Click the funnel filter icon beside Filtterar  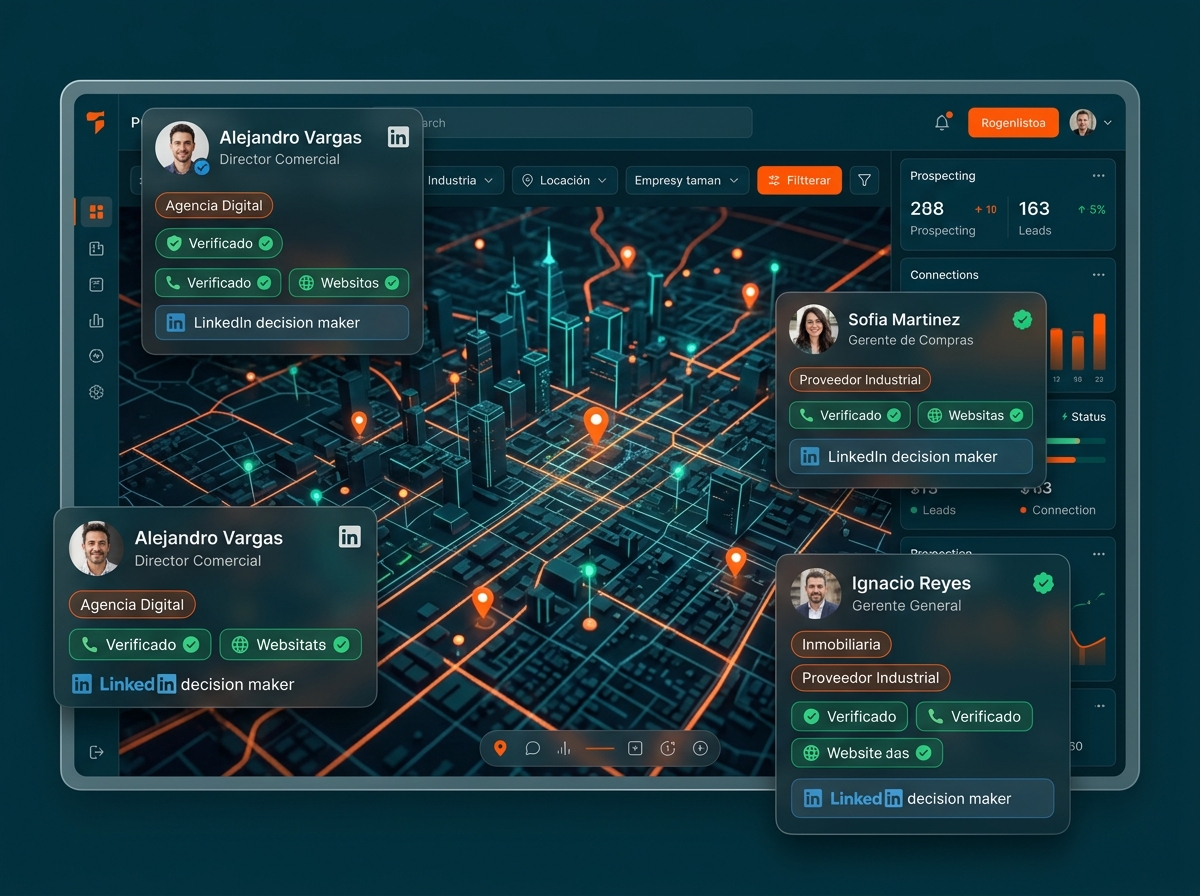pyautogui.click(x=864, y=180)
